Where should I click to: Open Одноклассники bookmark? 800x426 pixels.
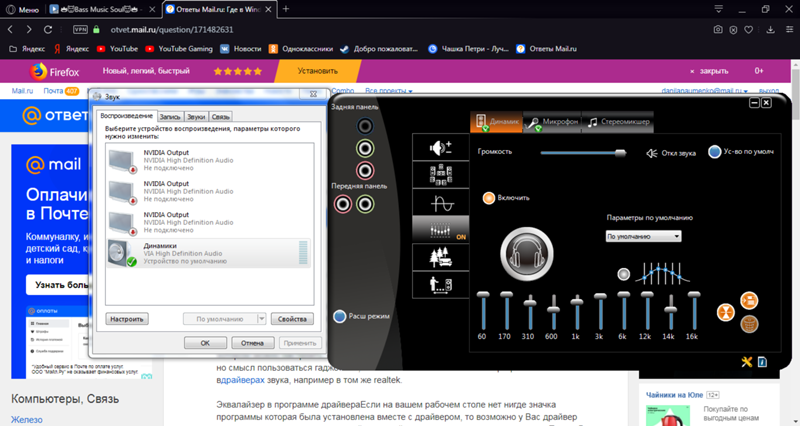tap(302, 49)
